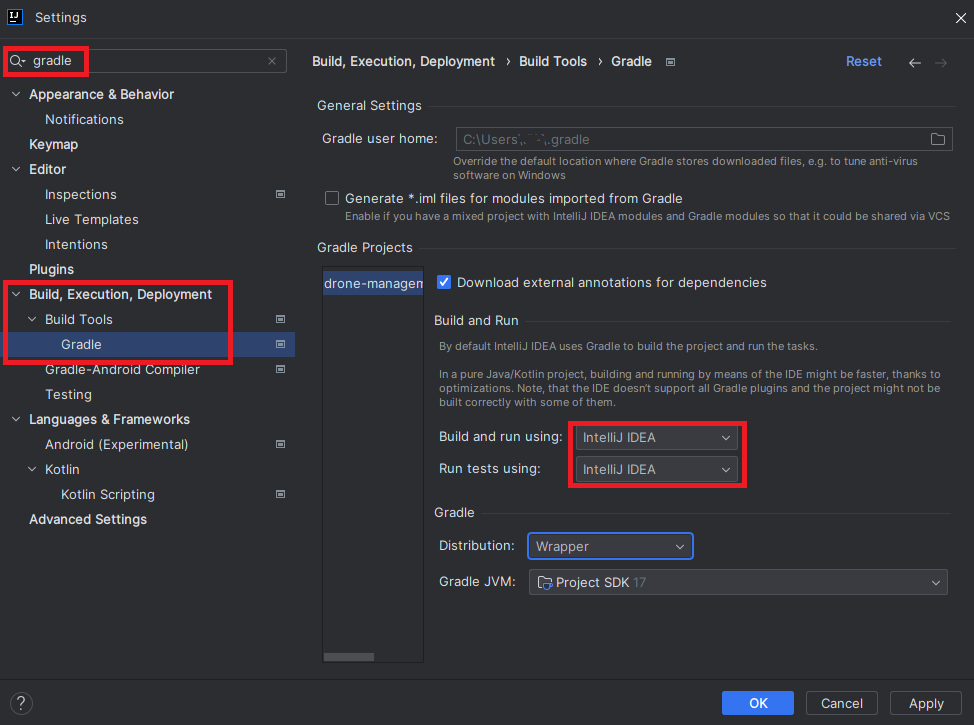Screen dimensions: 974x725
Task: Click the project icon beside Gradle-Android Compiler
Action: 280,369
